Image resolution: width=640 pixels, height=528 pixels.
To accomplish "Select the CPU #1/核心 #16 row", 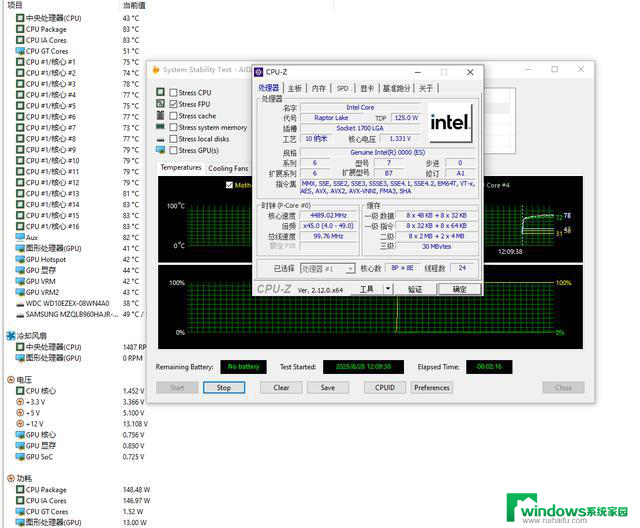I will 73,226.
